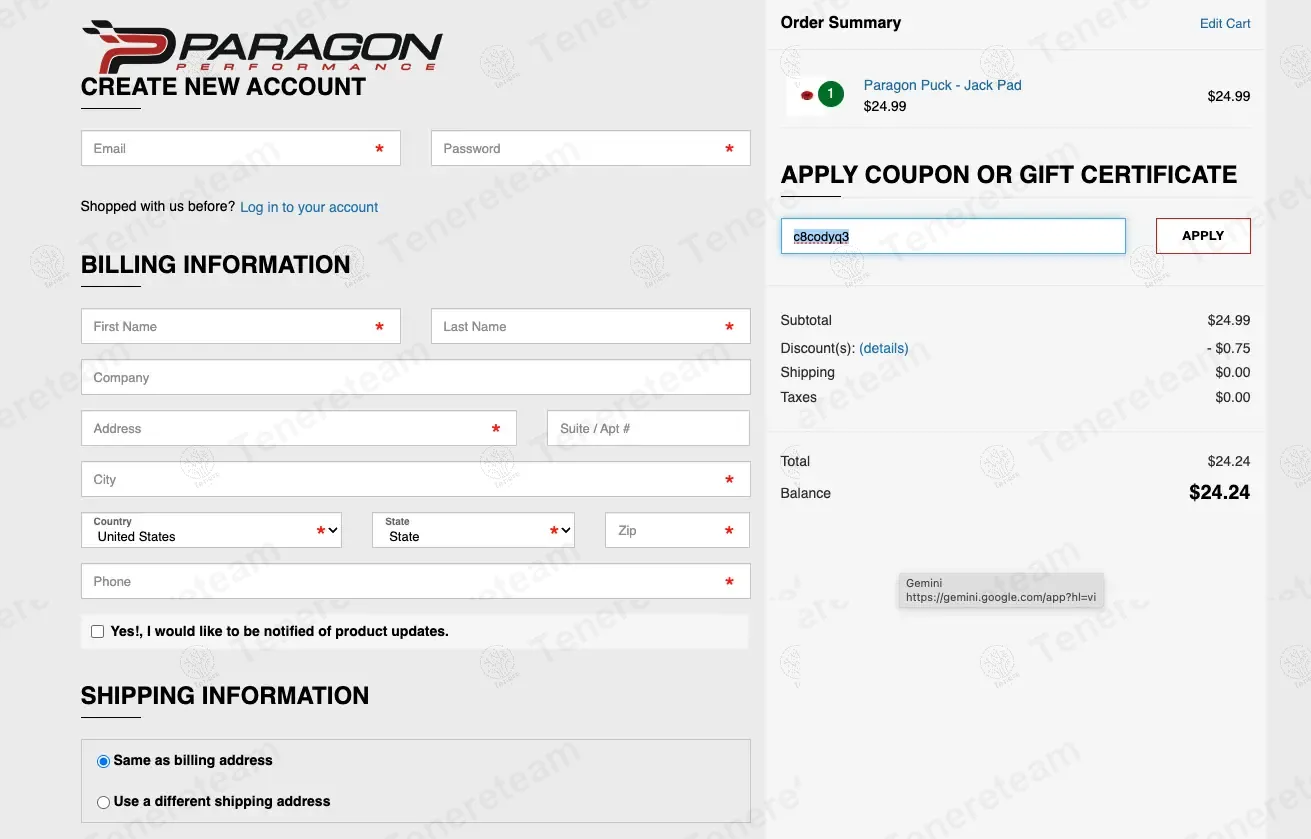The width and height of the screenshot is (1311, 839).
Task: Focus the Company input field
Action: coord(415,378)
